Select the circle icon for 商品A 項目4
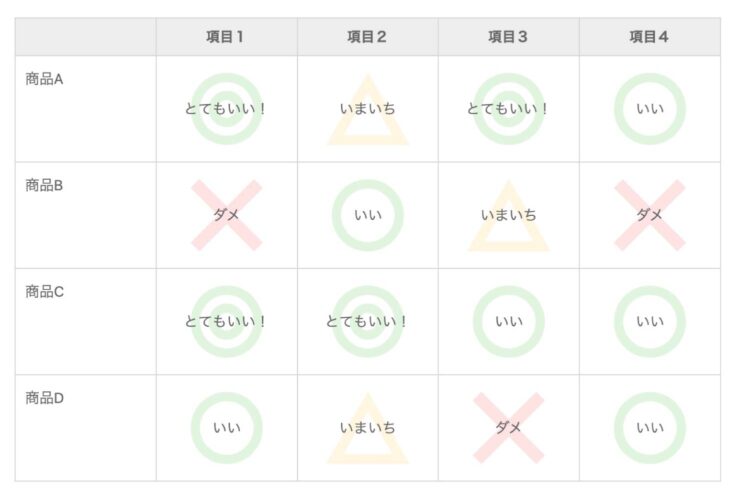Image resolution: width=738 pixels, height=498 pixels. coord(649,109)
